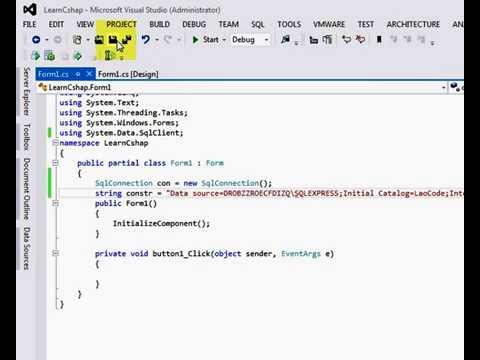The image size is (480, 360).
Task: Open the TOOLS menu
Action: coord(289,24)
